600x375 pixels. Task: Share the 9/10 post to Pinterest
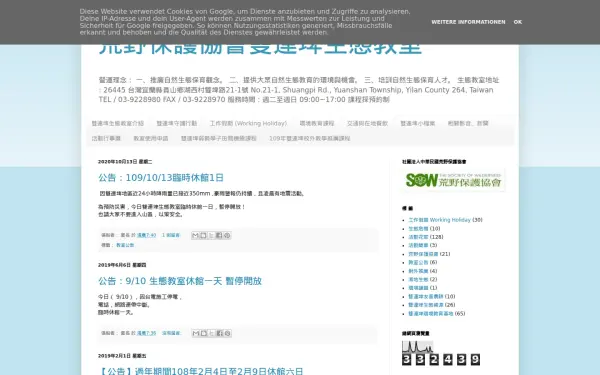(227, 333)
